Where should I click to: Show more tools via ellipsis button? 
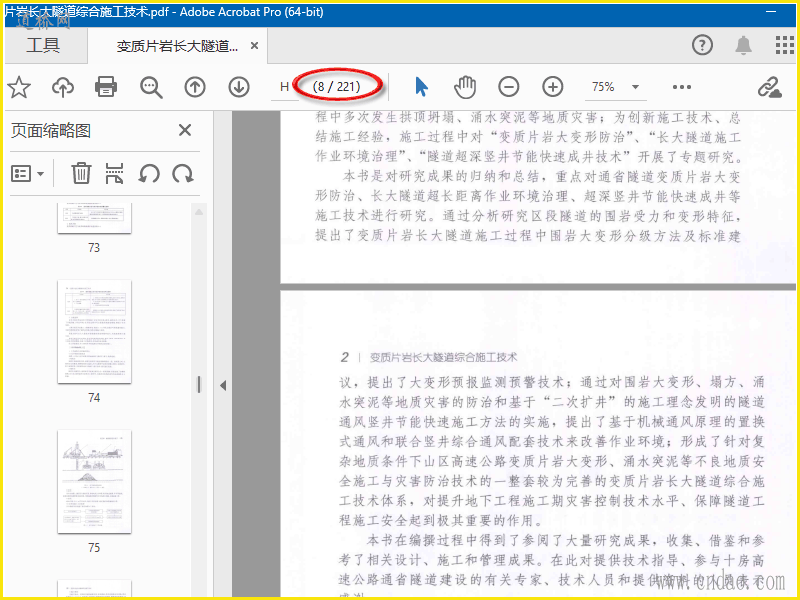682,87
